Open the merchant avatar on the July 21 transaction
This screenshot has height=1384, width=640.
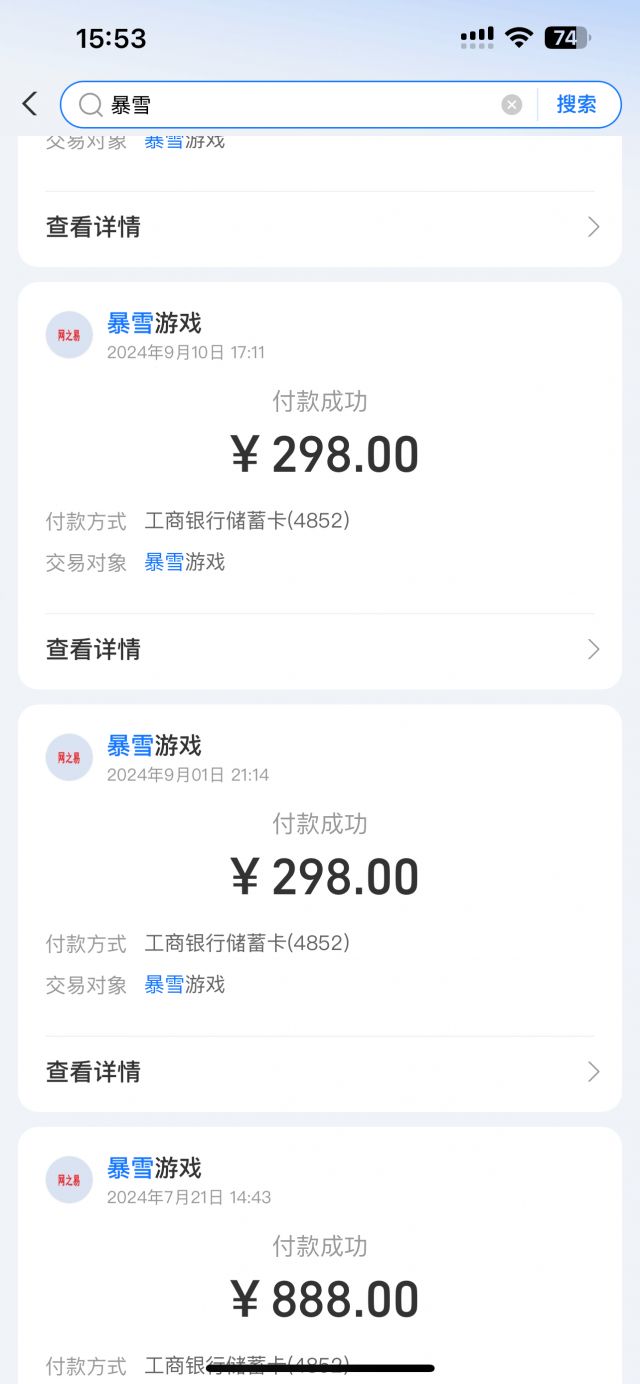69,1180
